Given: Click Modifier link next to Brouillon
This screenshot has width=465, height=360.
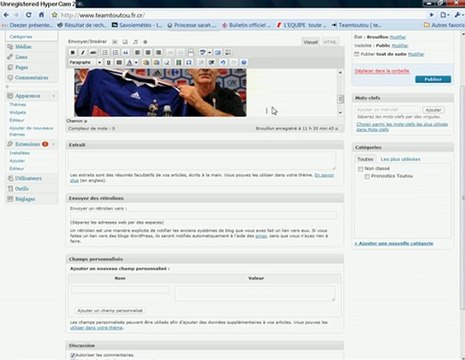Looking at the screenshot, I should [x=398, y=37].
